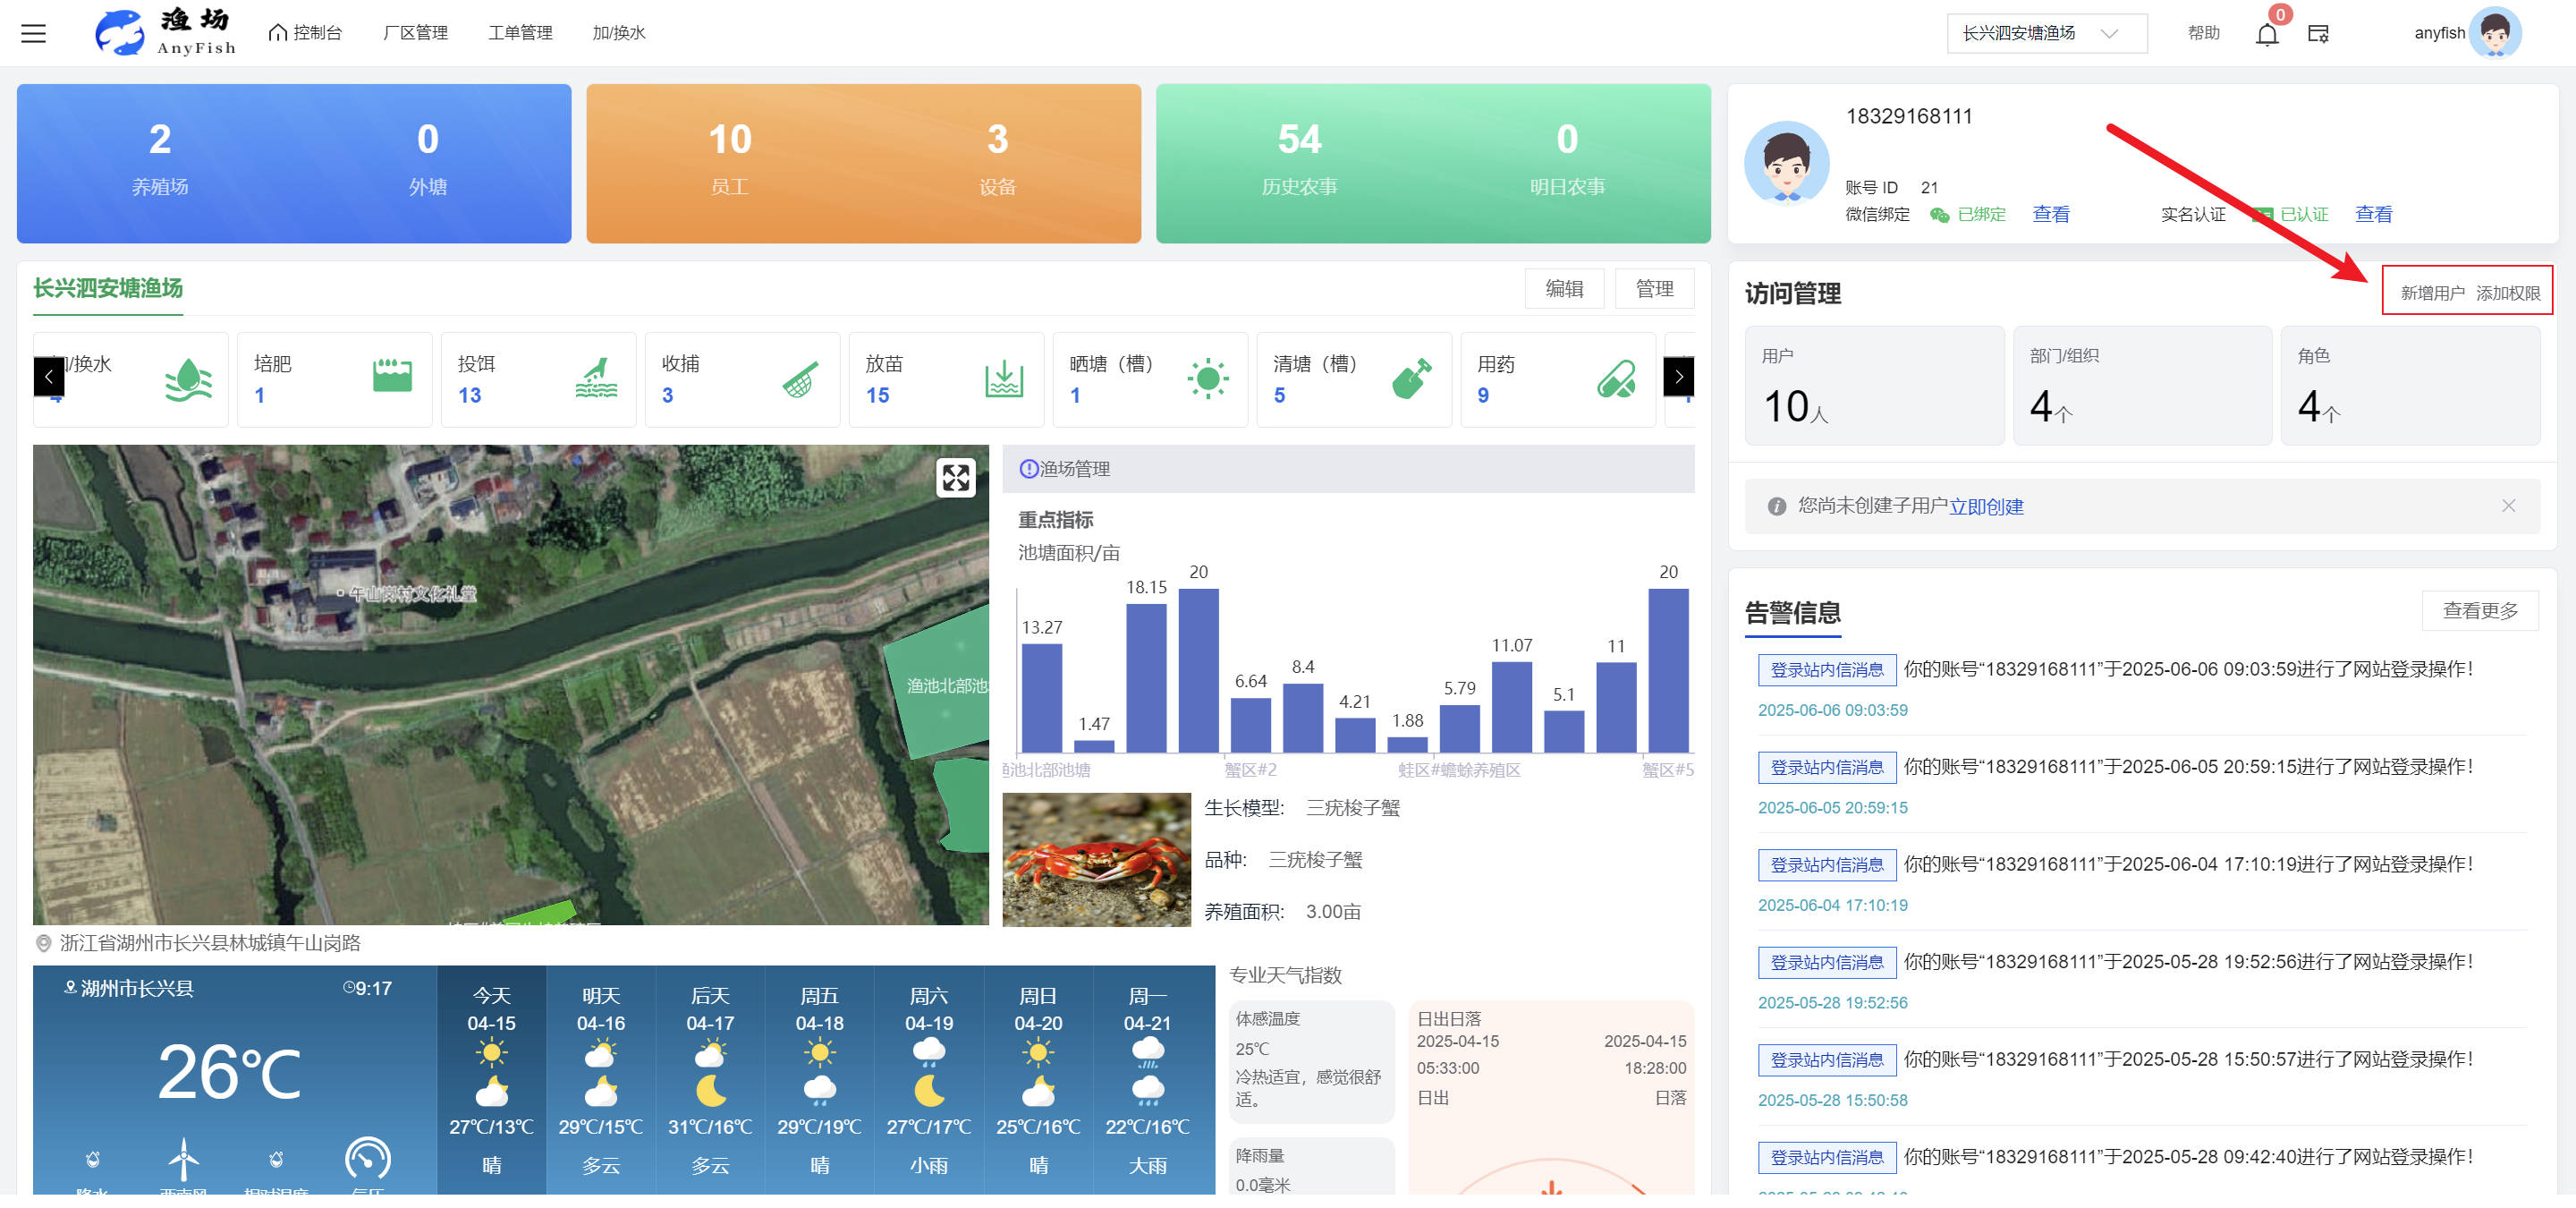Open the 长兴泗安塘渔场 farm selector dropdown

pyautogui.click(x=2045, y=33)
